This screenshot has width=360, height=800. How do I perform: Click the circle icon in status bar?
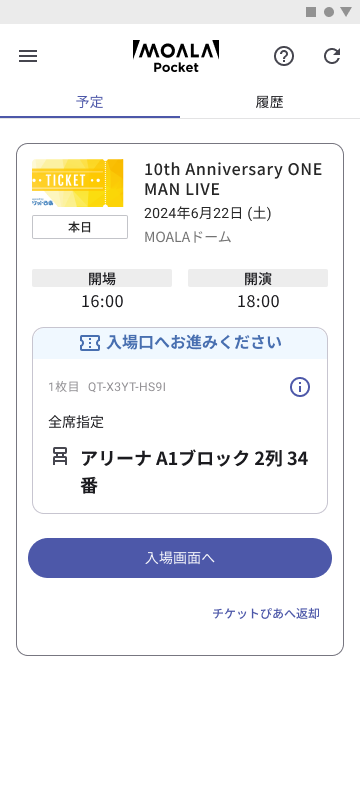tap(329, 12)
